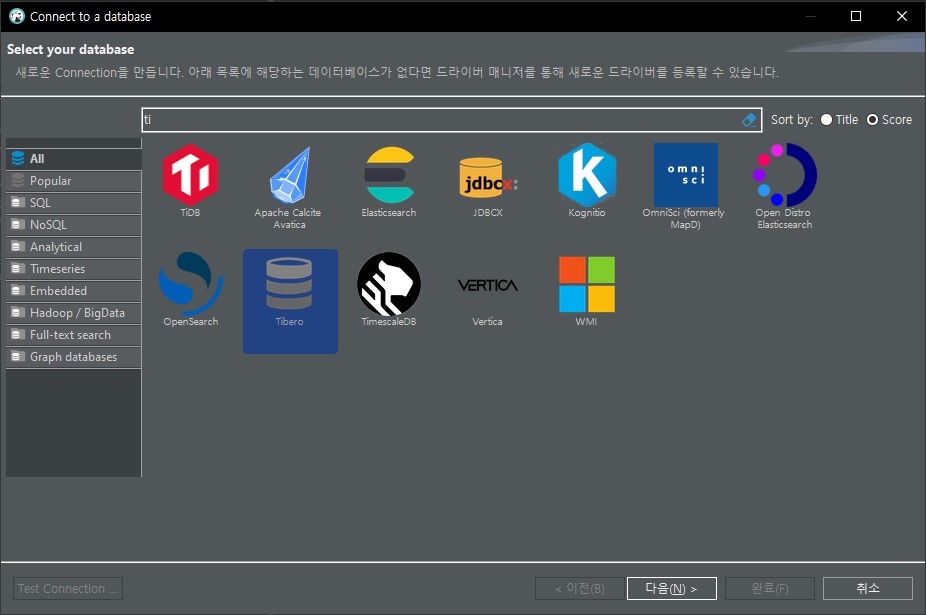This screenshot has width=926, height=615.
Task: Open the Analytical category
Action: [x=74, y=247]
